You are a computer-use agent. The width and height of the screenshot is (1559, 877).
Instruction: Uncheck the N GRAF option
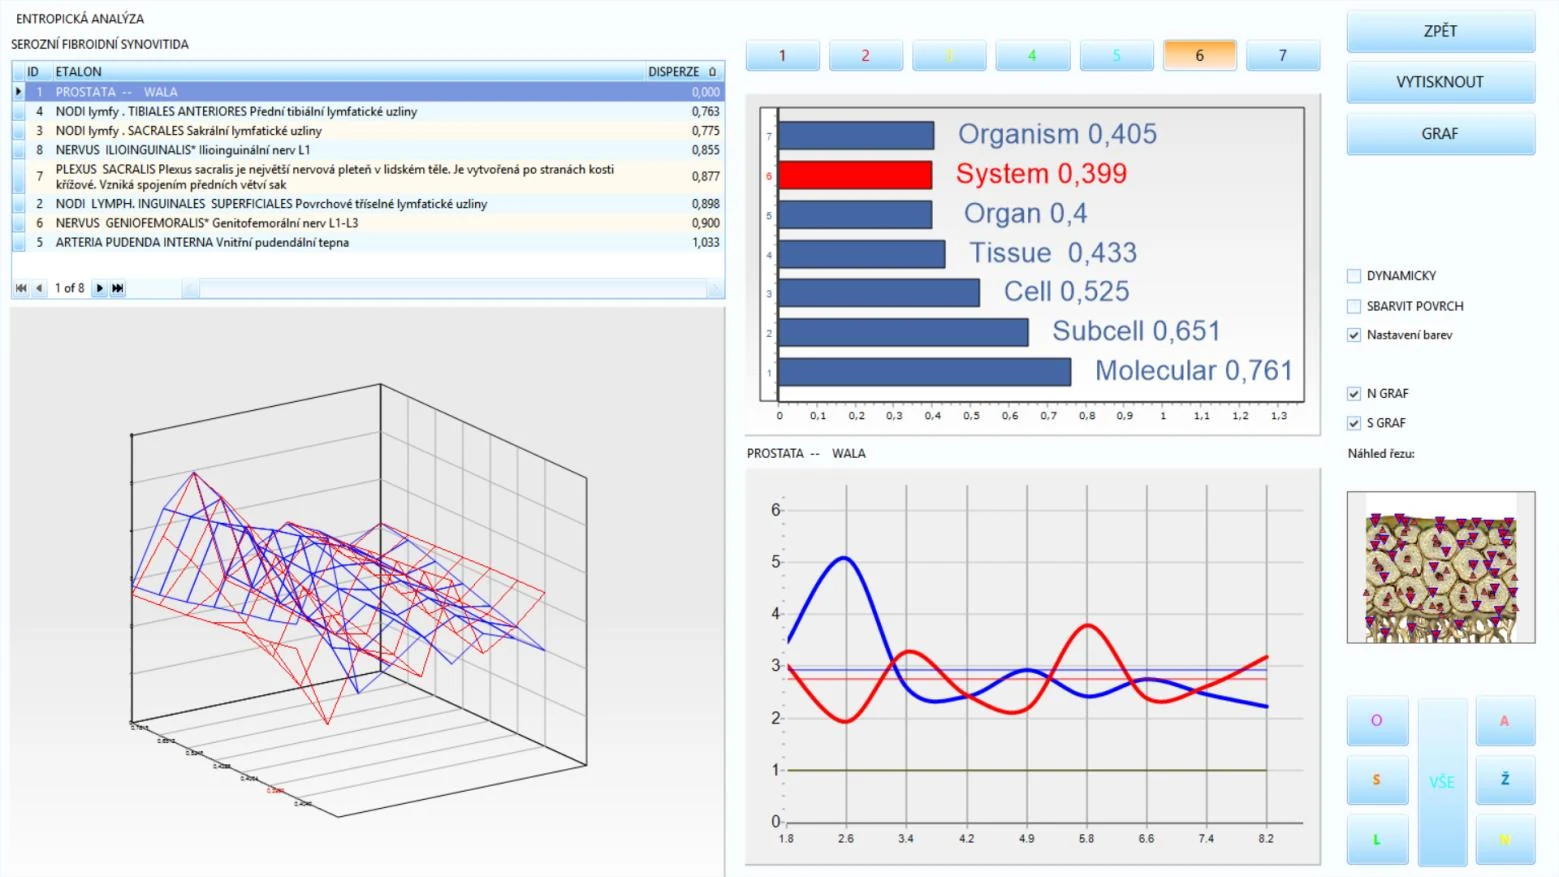click(x=1354, y=394)
